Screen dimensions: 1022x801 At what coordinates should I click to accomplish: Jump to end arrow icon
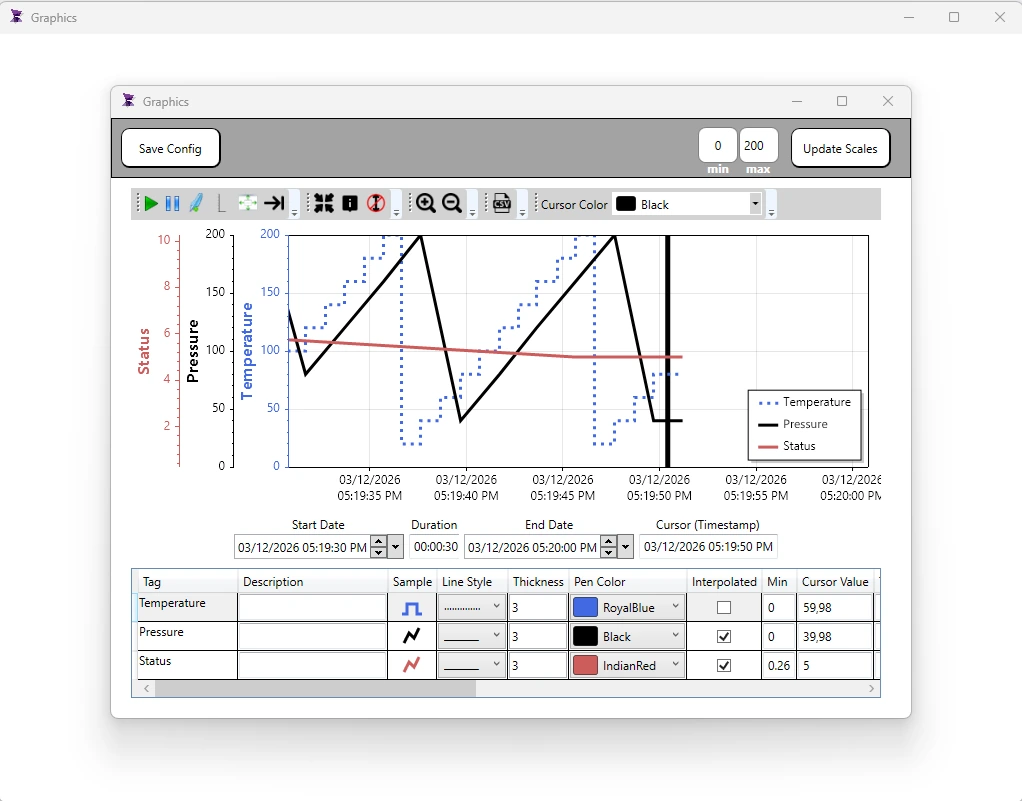pos(274,204)
